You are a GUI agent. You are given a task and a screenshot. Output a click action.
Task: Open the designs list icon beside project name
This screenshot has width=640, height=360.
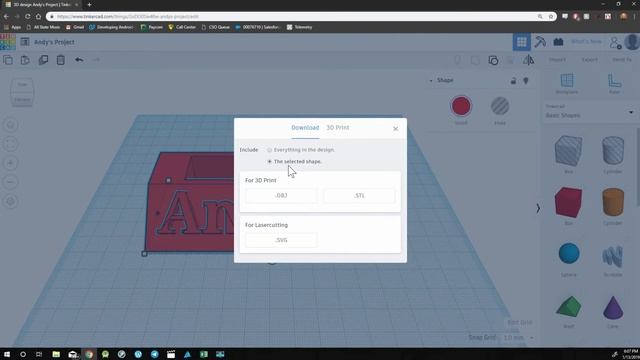point(25,42)
